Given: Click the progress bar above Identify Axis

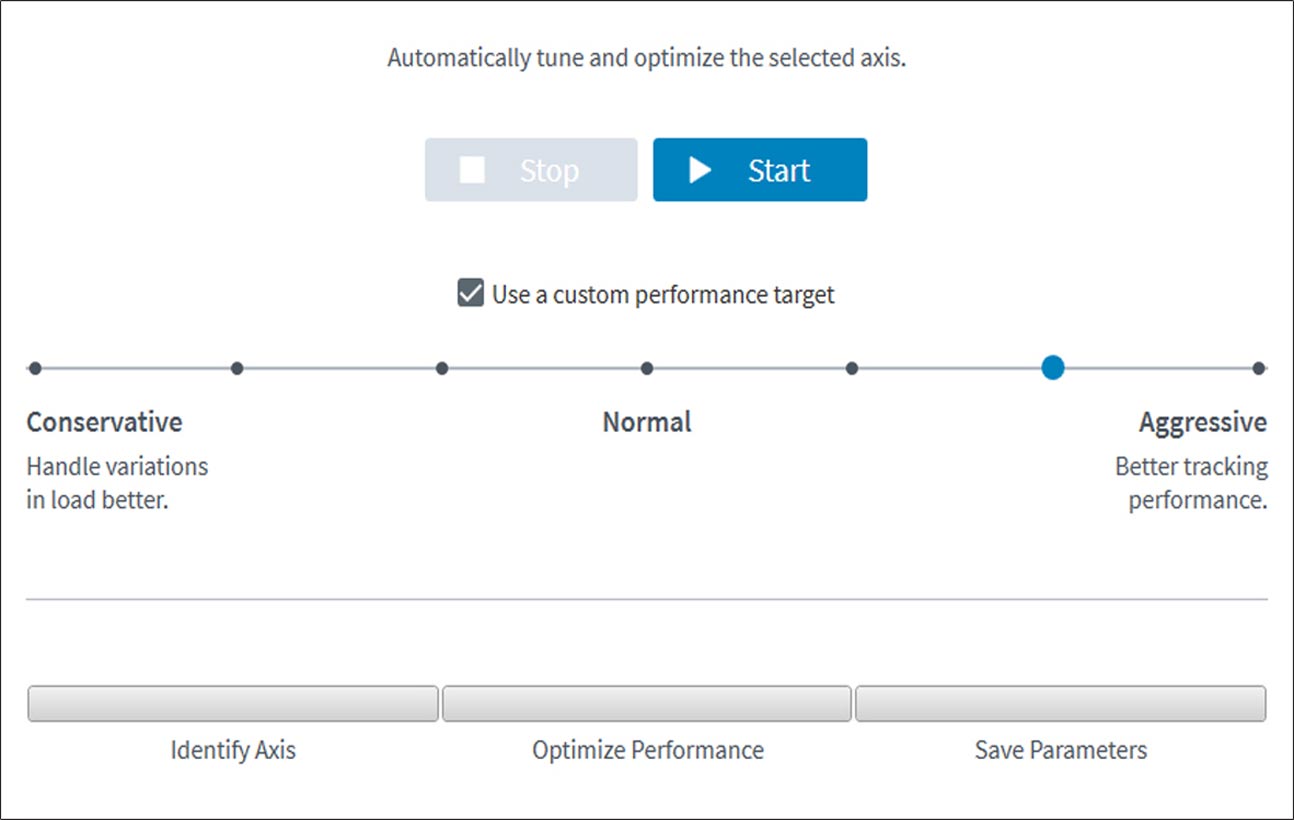Looking at the screenshot, I should [x=232, y=703].
